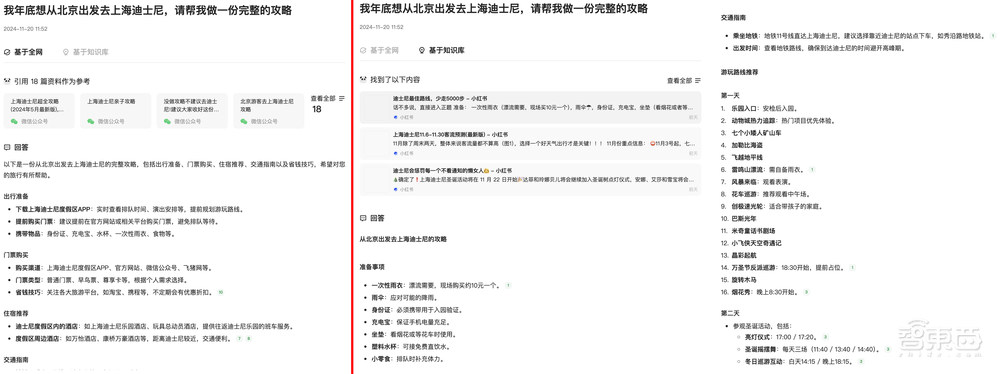Switch to 基于全网 tab in left pane

pos(23,52)
